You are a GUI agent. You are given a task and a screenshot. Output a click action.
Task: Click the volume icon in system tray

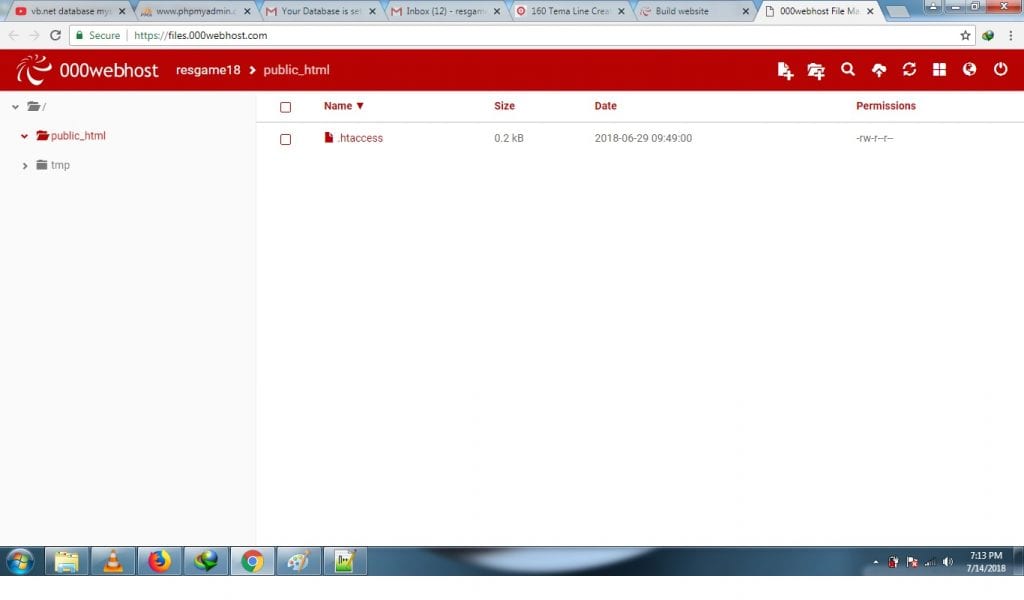[x=948, y=561]
